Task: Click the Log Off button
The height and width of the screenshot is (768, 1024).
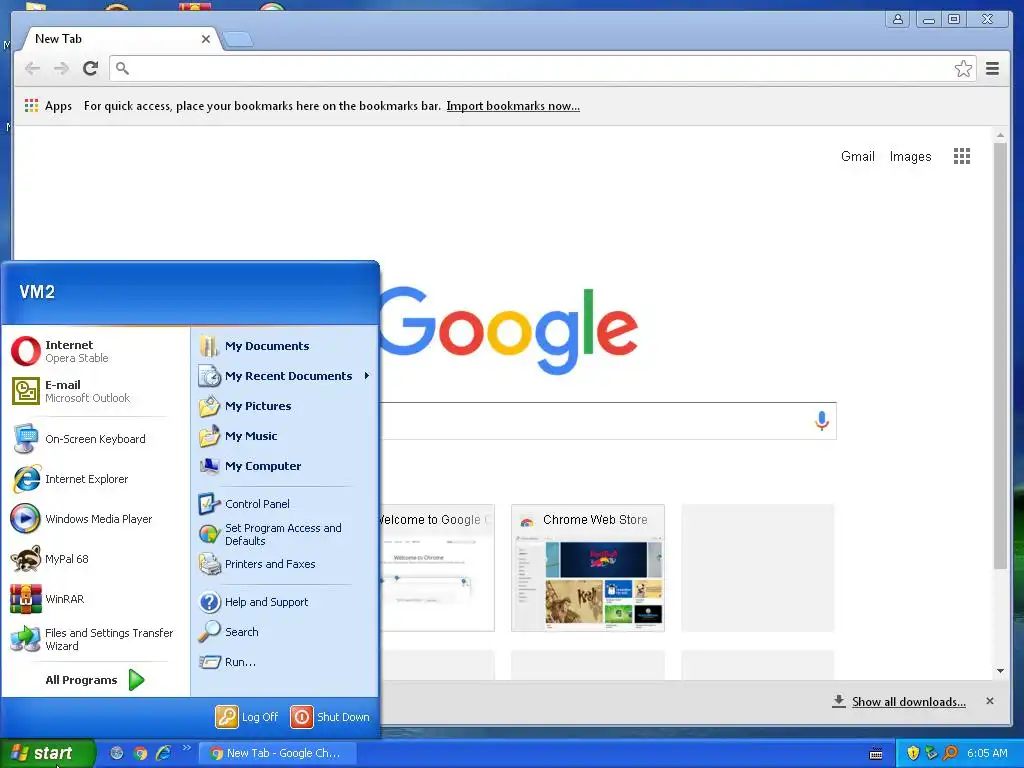Action: 247,717
